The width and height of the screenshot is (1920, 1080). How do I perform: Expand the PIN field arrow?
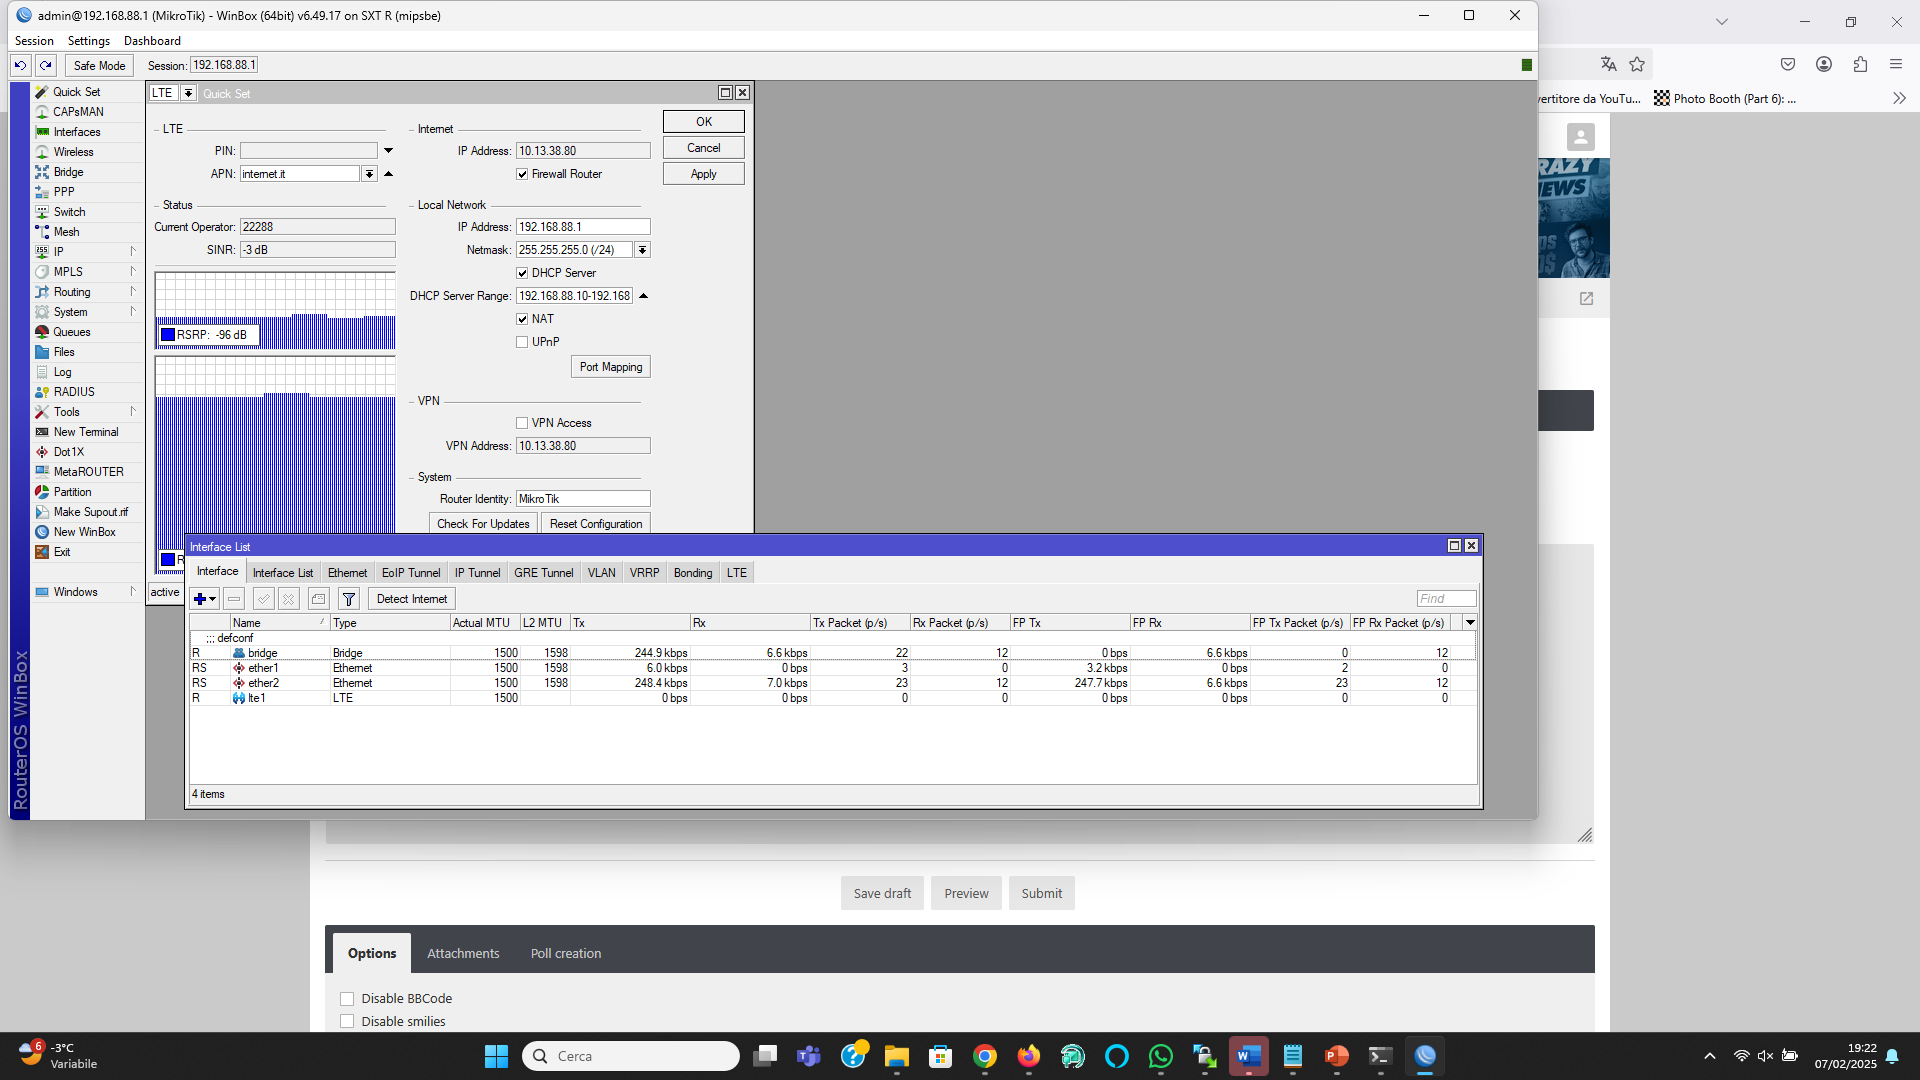tap(388, 151)
